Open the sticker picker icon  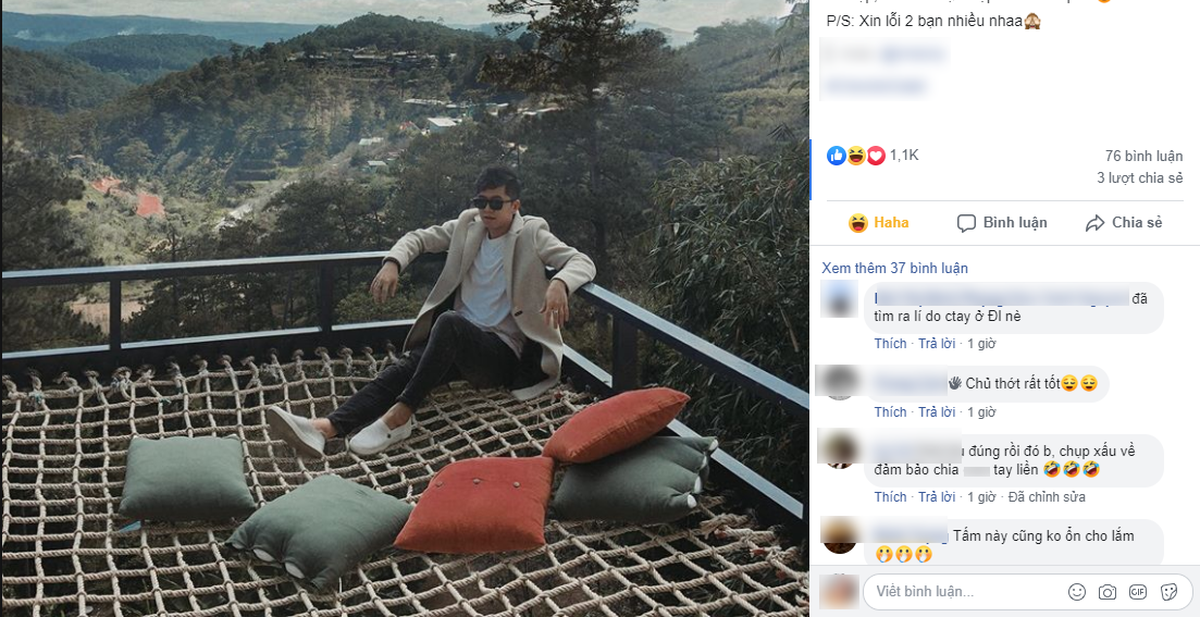1168,592
